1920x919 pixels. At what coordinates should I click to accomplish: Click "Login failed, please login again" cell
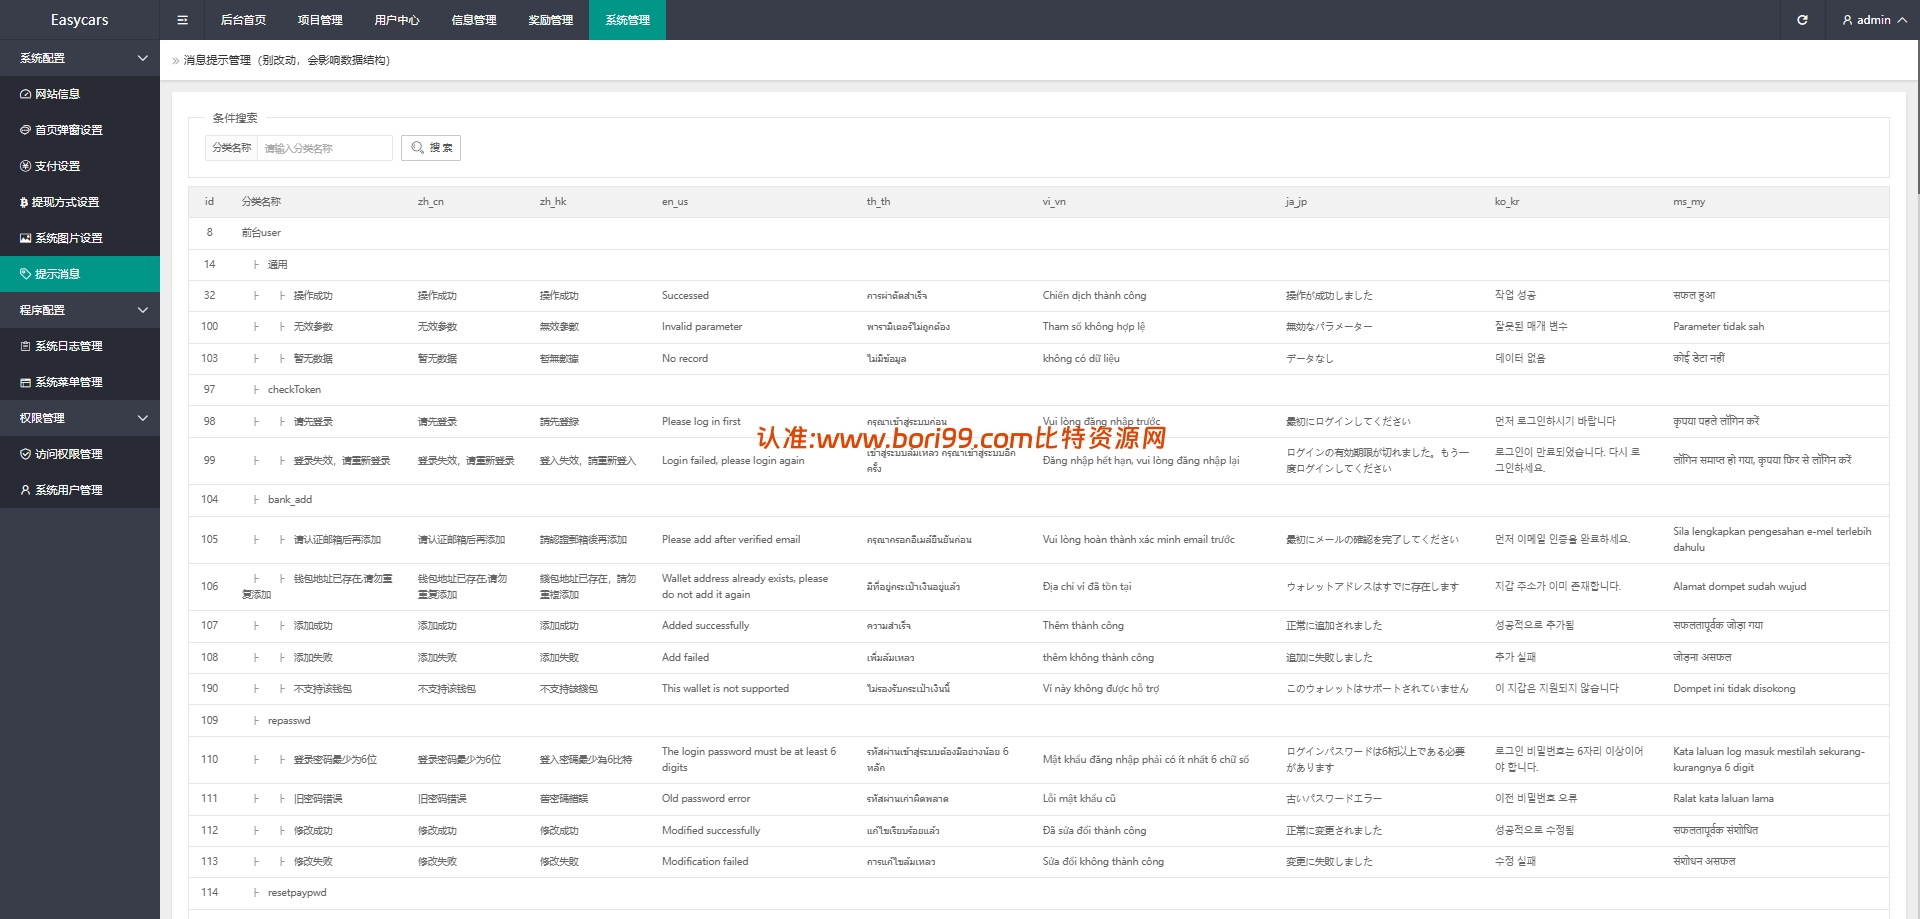click(x=733, y=461)
